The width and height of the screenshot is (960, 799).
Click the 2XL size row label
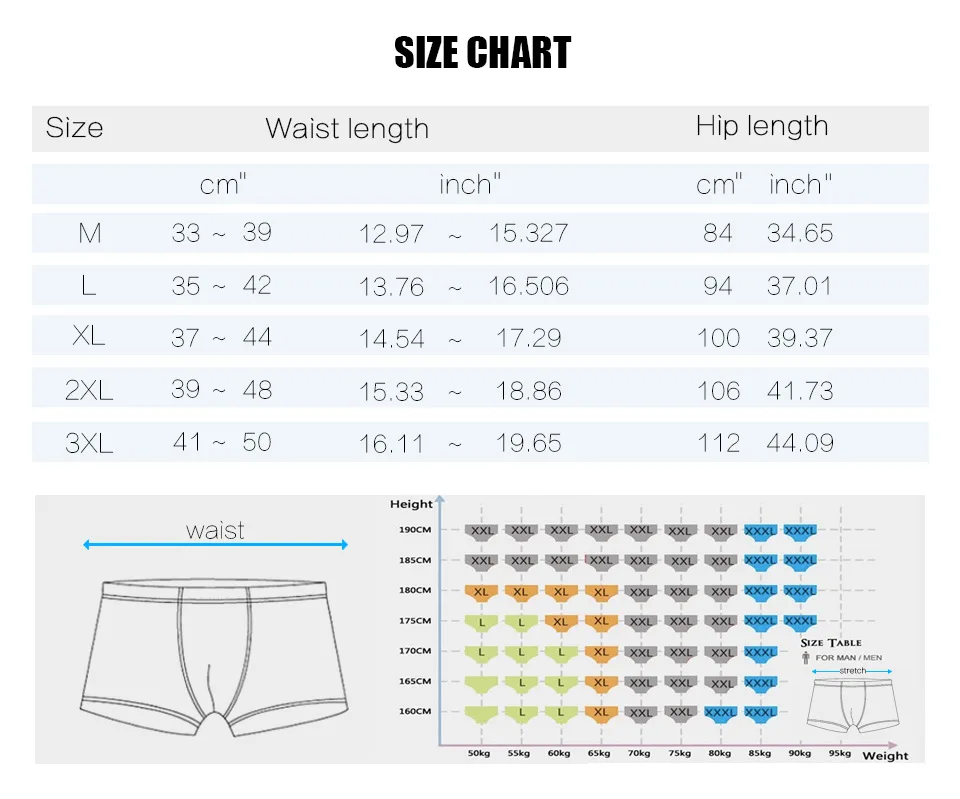pos(89,391)
